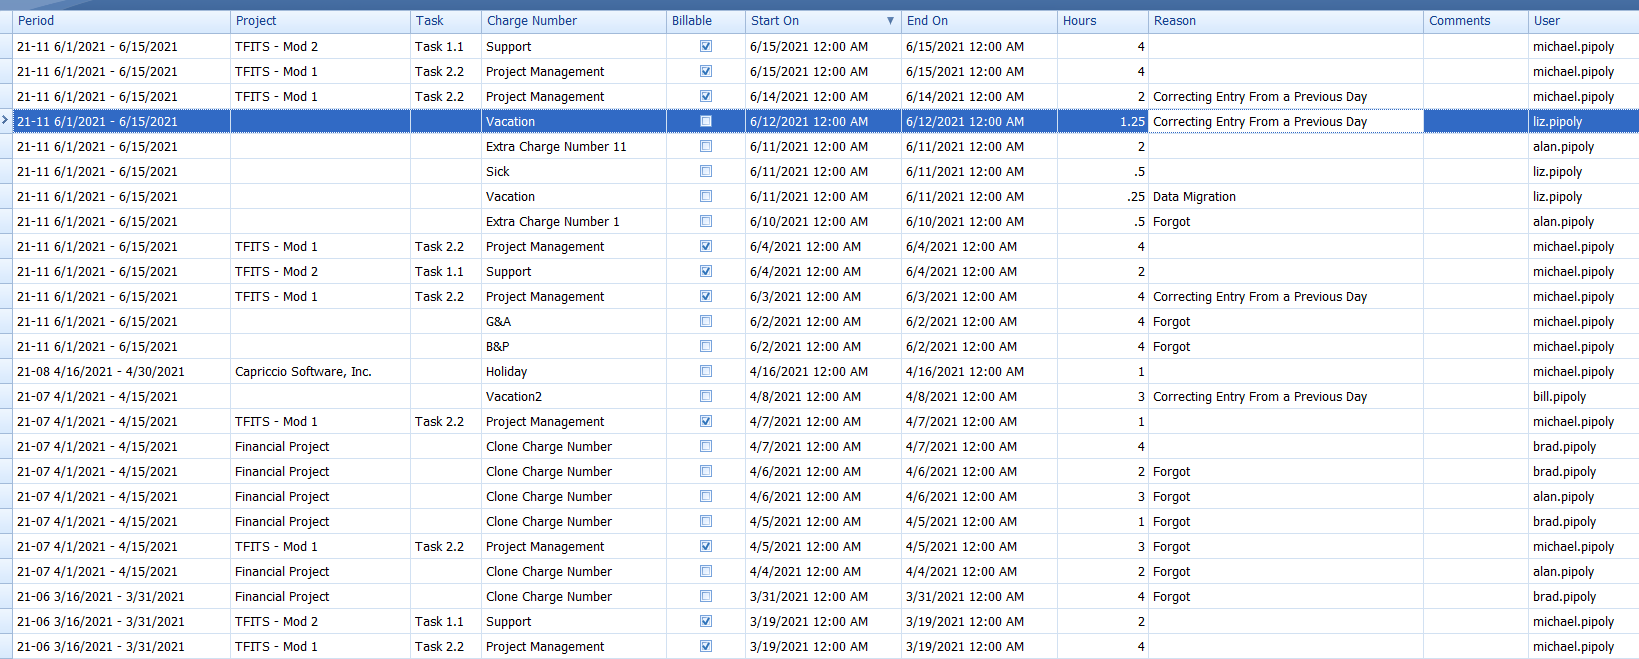Viewport: 1639px width, 659px height.
Task: Sort by the Project column header
Action: click(x=320, y=21)
